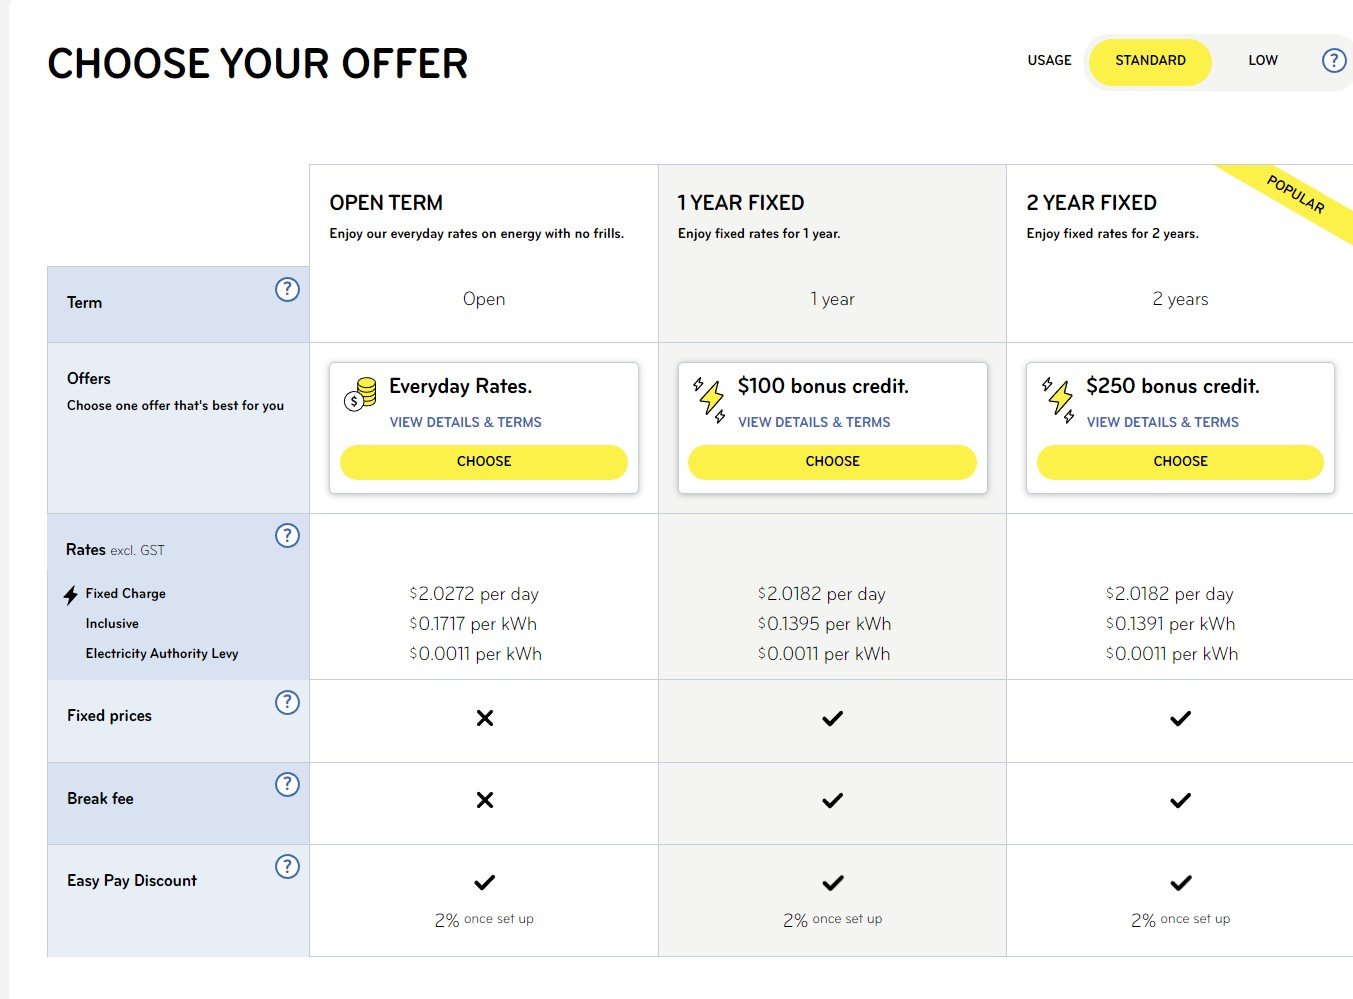Click the Popular ribbon on 2 Year Fixed
The height and width of the screenshot is (999, 1353).
pyautogui.click(x=1296, y=196)
